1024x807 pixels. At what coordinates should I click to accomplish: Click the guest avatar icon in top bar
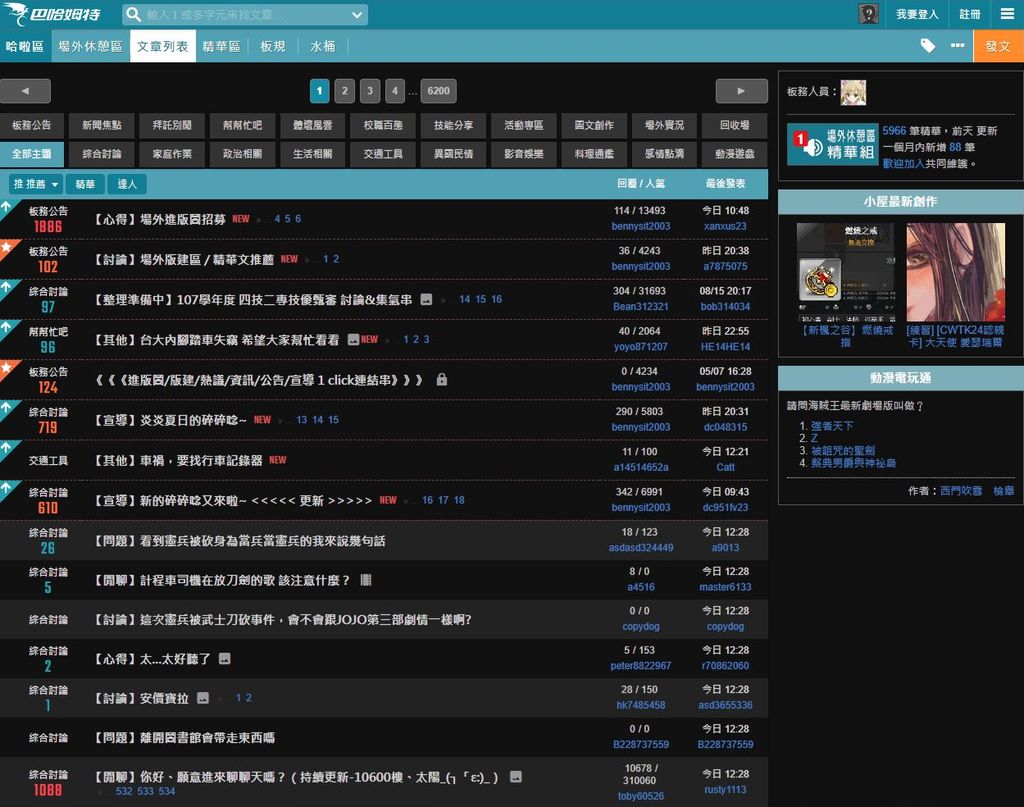tap(867, 14)
